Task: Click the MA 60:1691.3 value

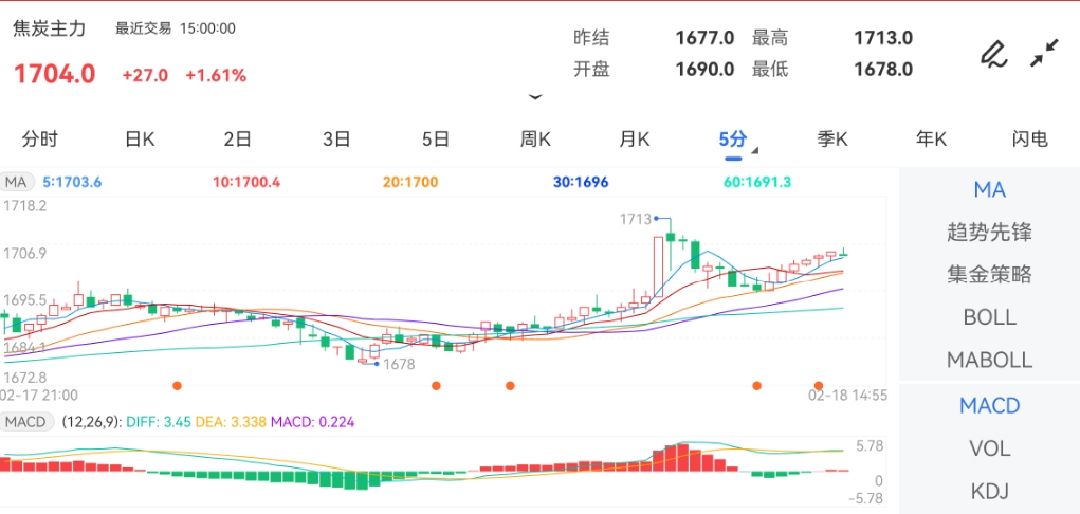Action: coord(758,183)
